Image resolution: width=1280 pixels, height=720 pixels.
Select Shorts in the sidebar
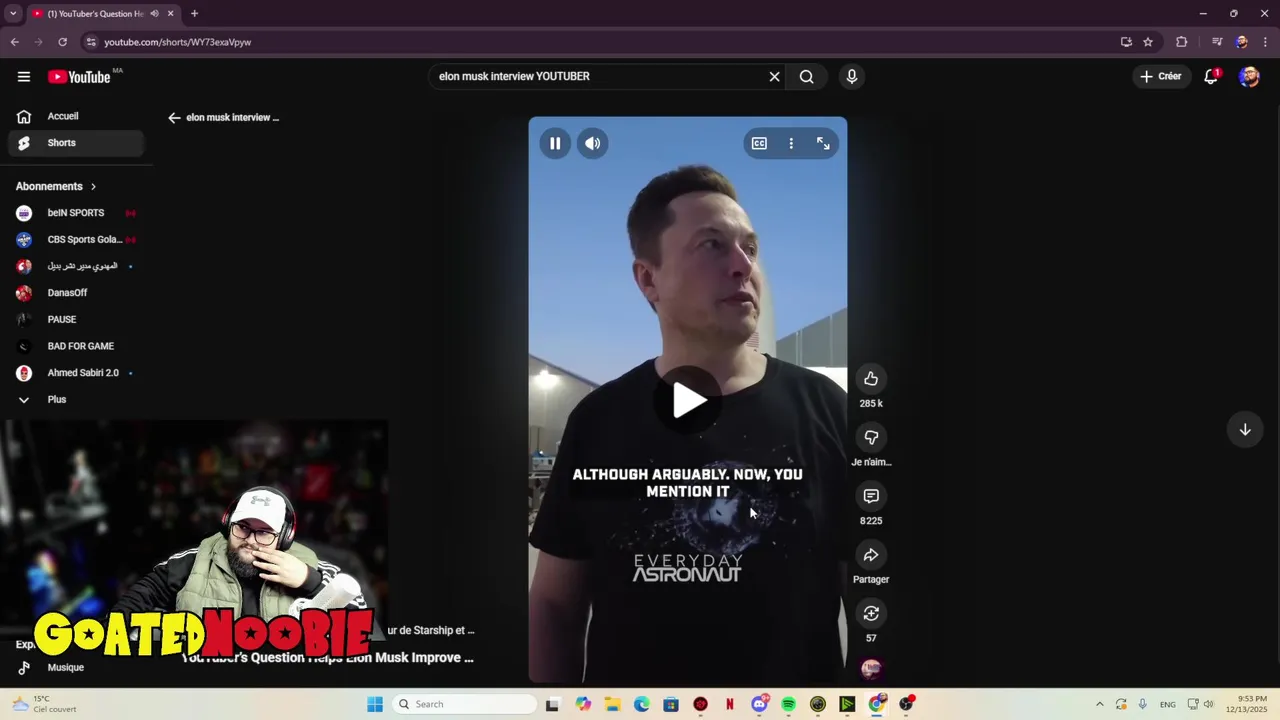(76, 143)
